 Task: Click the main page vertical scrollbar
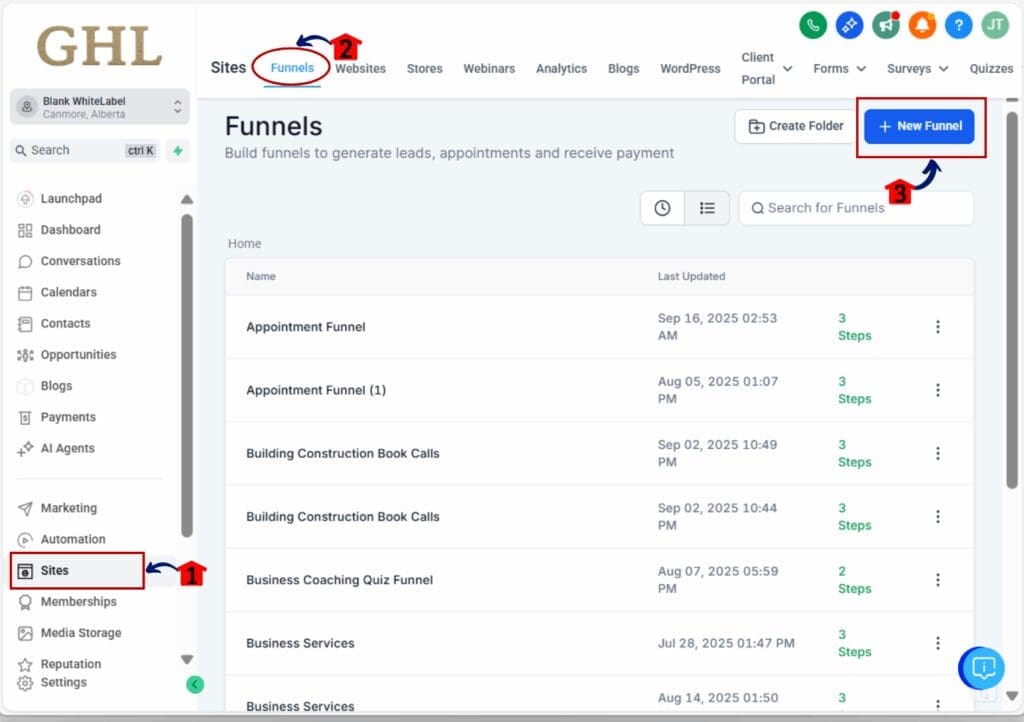[x=1011, y=300]
